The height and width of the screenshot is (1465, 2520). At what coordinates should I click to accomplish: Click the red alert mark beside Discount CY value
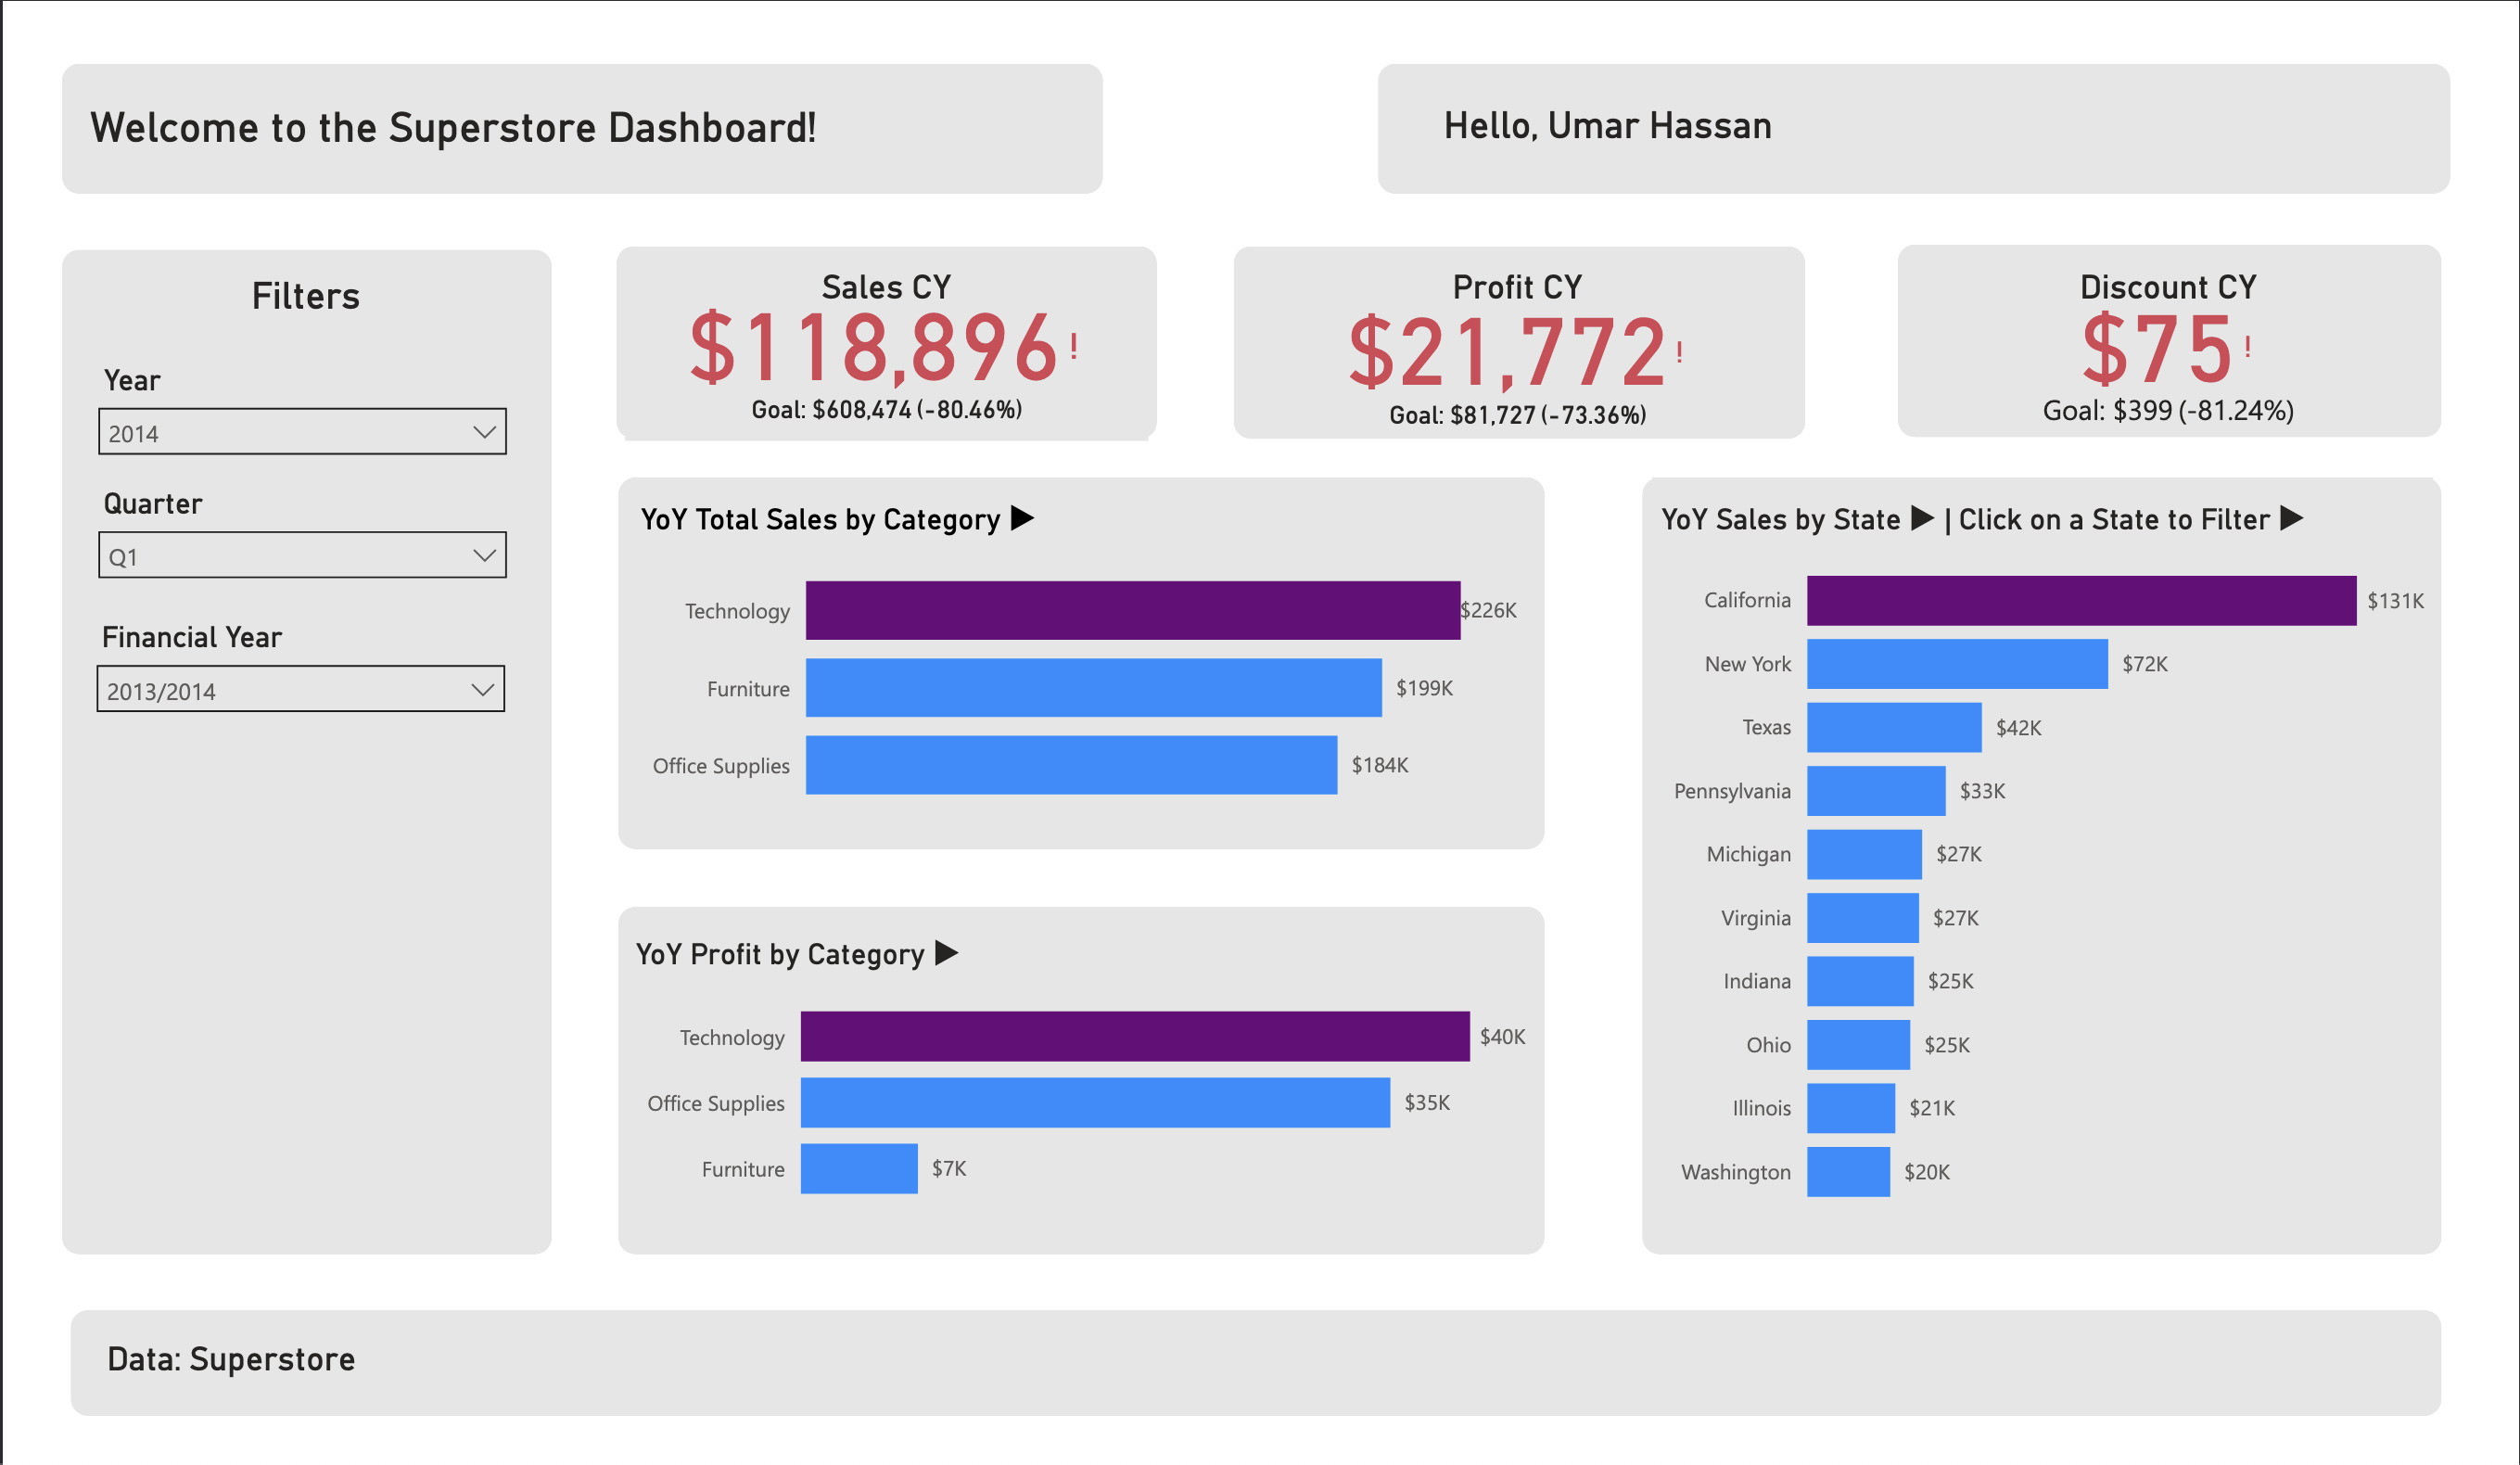click(2247, 347)
